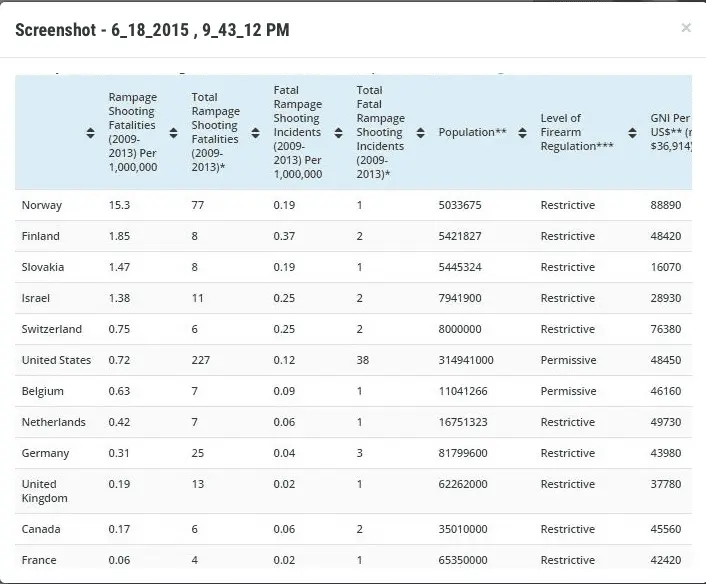Click the GNI Per column header
This screenshot has height=584, width=706.
tap(670, 132)
